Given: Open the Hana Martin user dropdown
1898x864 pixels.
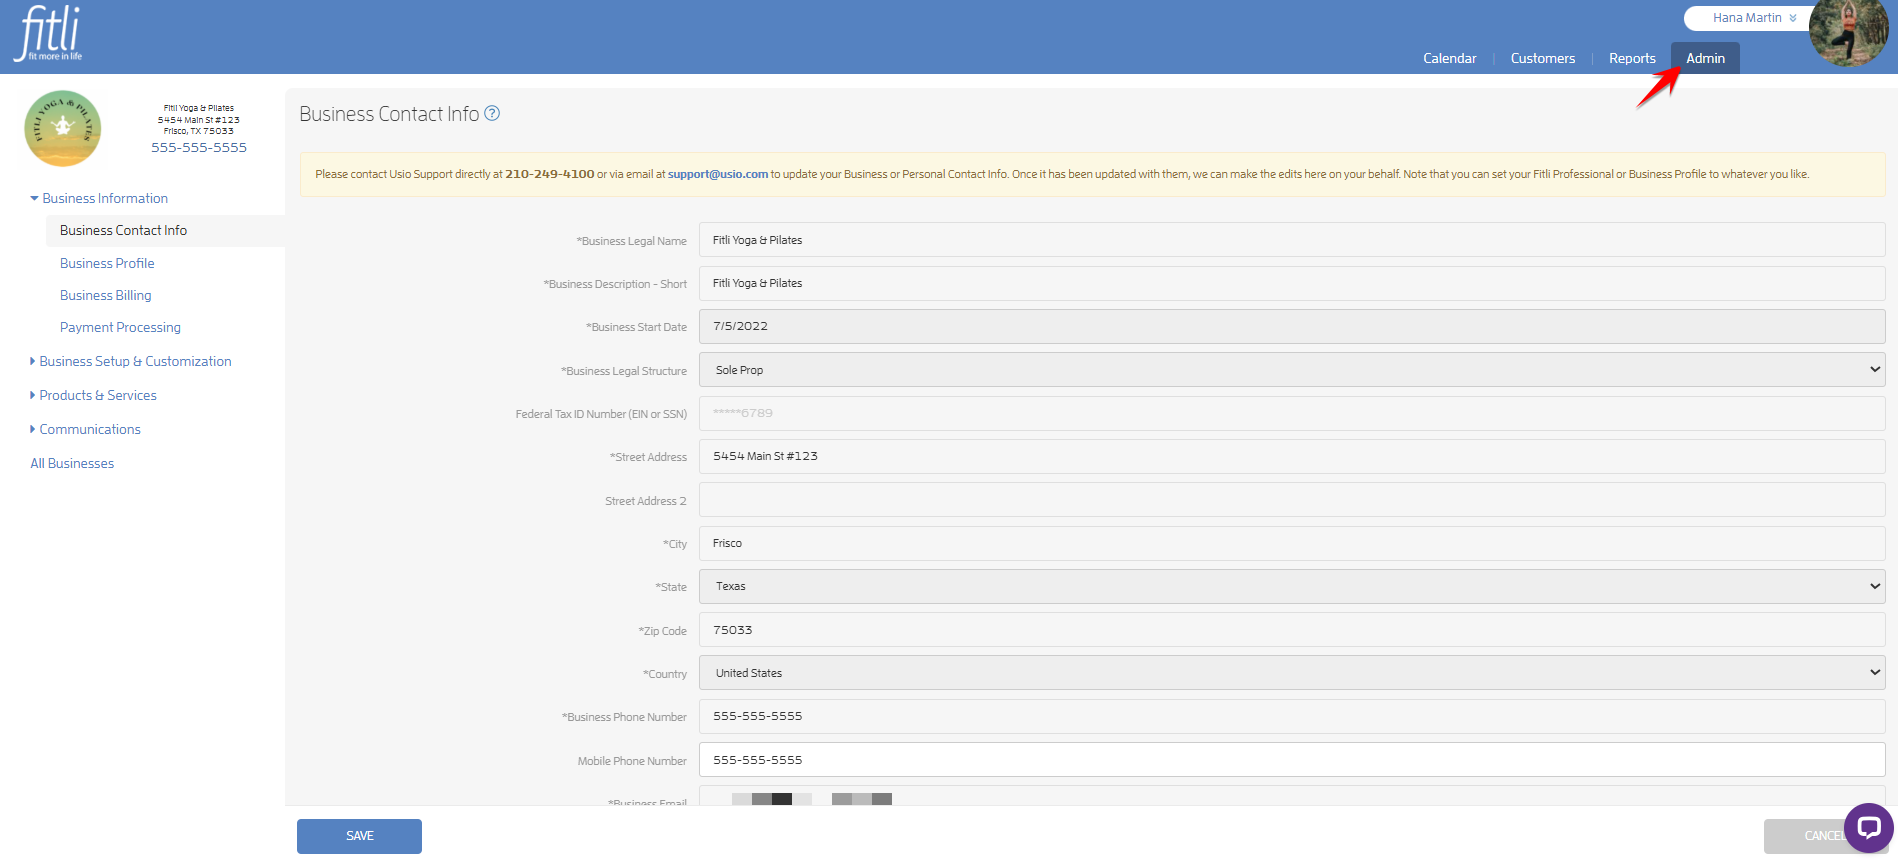Looking at the screenshot, I should [x=1754, y=18].
